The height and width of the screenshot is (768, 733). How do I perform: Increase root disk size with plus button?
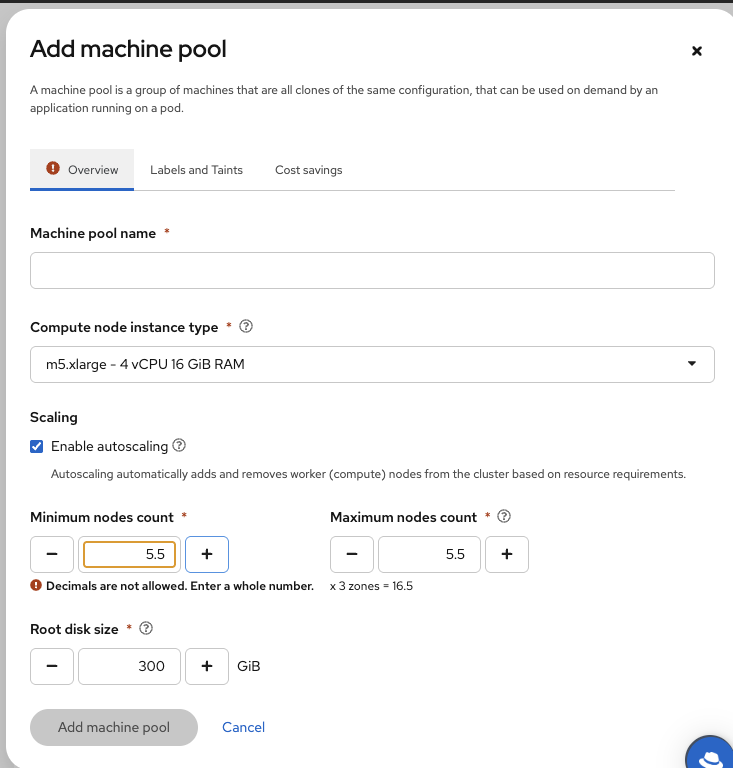(207, 666)
